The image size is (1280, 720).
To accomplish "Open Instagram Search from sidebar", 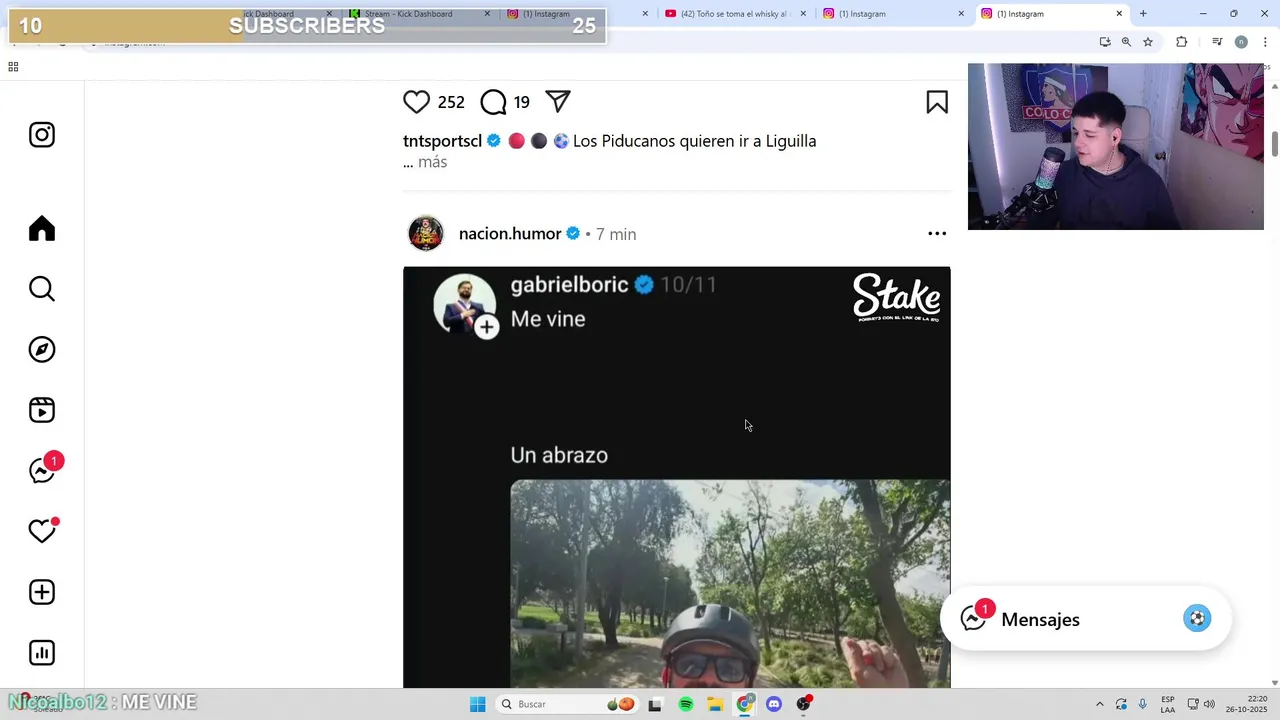I will point(42,289).
